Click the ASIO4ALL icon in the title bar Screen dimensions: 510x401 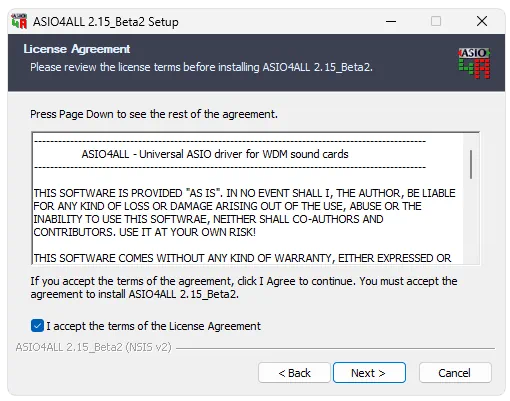pyautogui.click(x=19, y=21)
